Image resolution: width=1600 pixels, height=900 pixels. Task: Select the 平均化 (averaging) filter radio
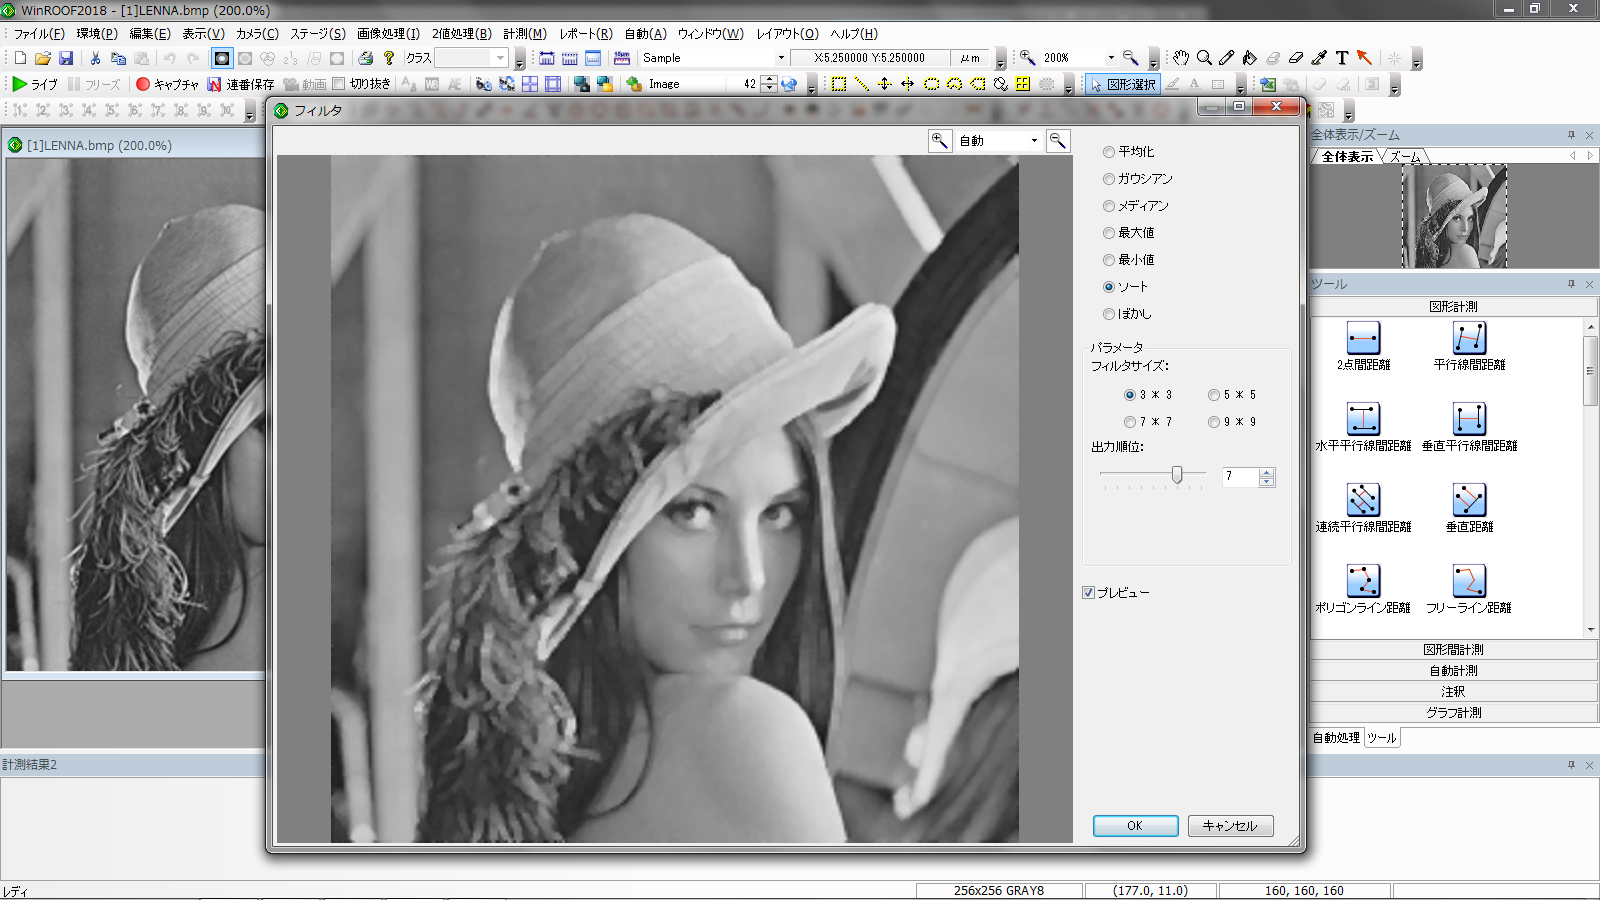coord(1109,152)
